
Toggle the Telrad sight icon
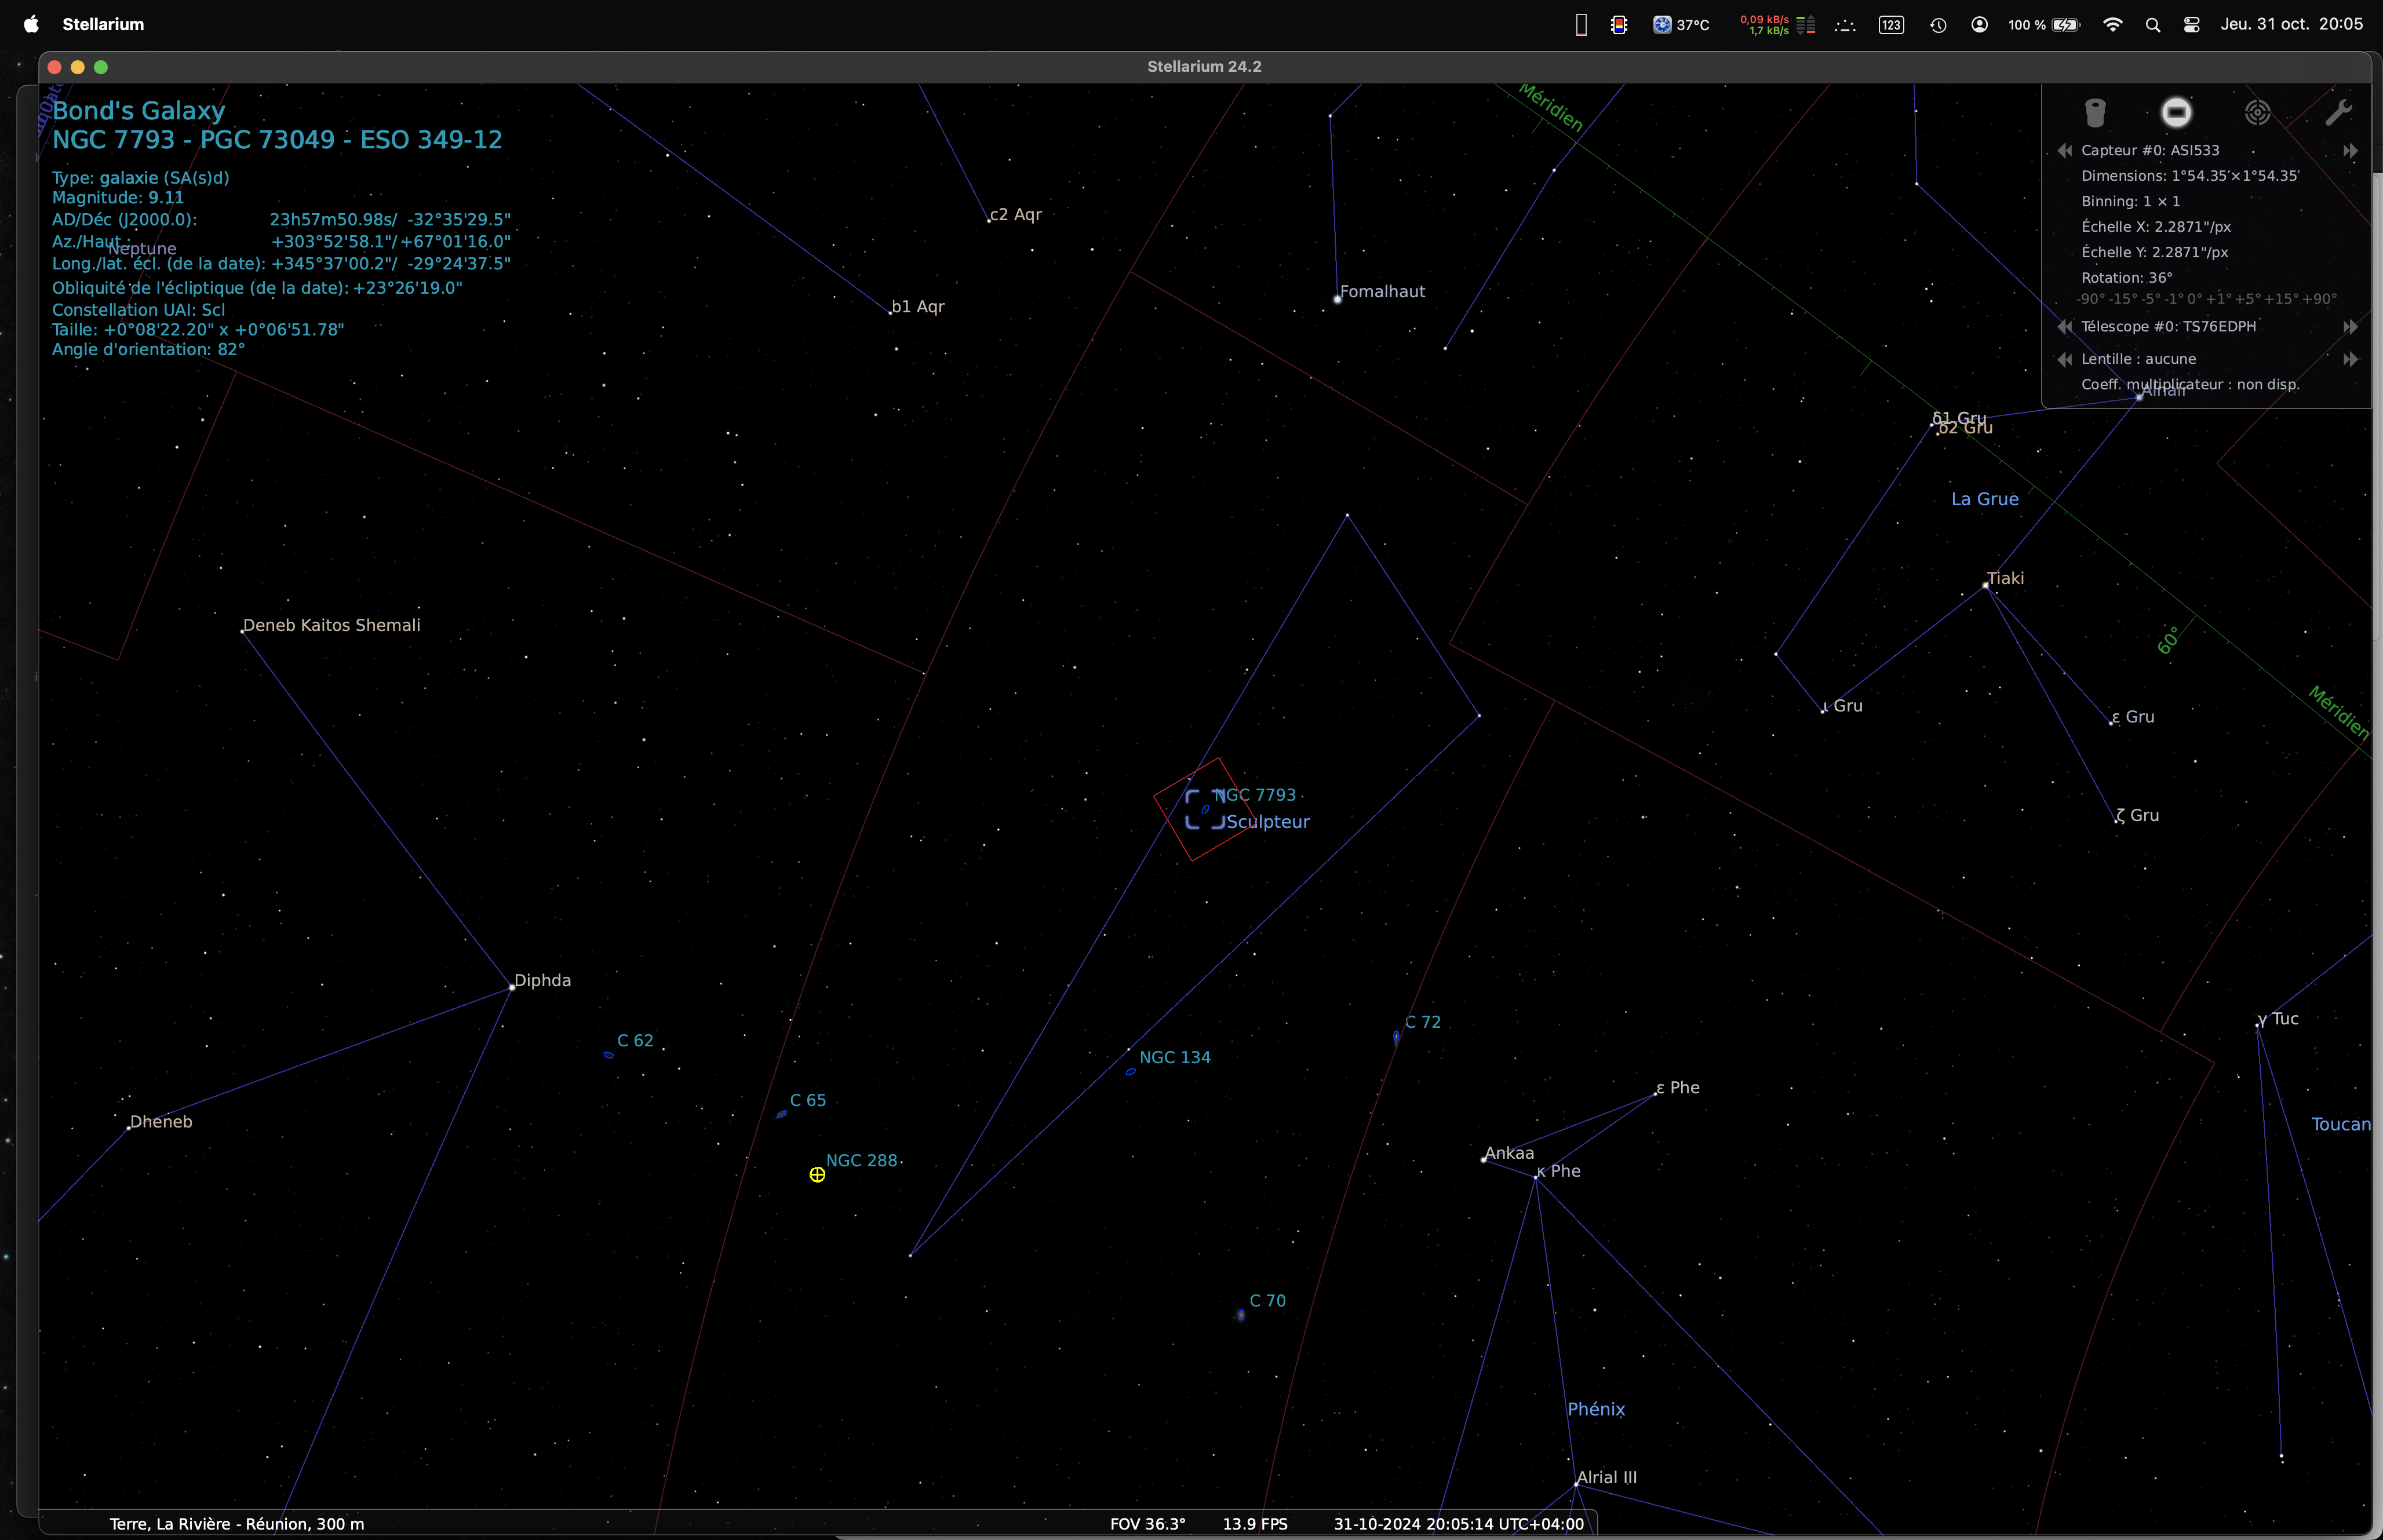(2257, 112)
